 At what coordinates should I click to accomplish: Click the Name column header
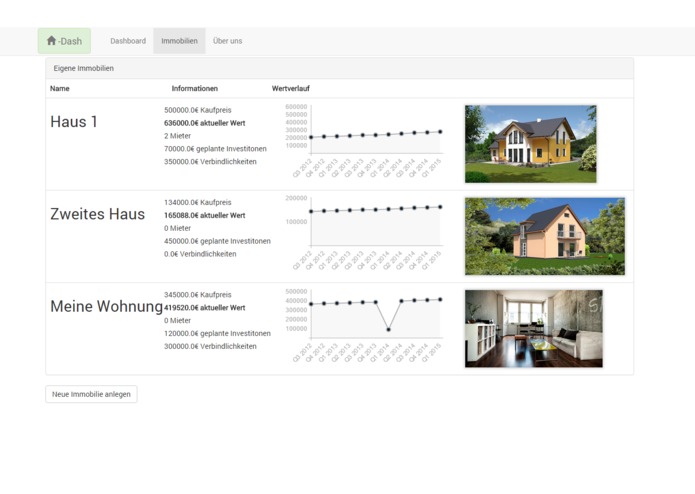60,89
